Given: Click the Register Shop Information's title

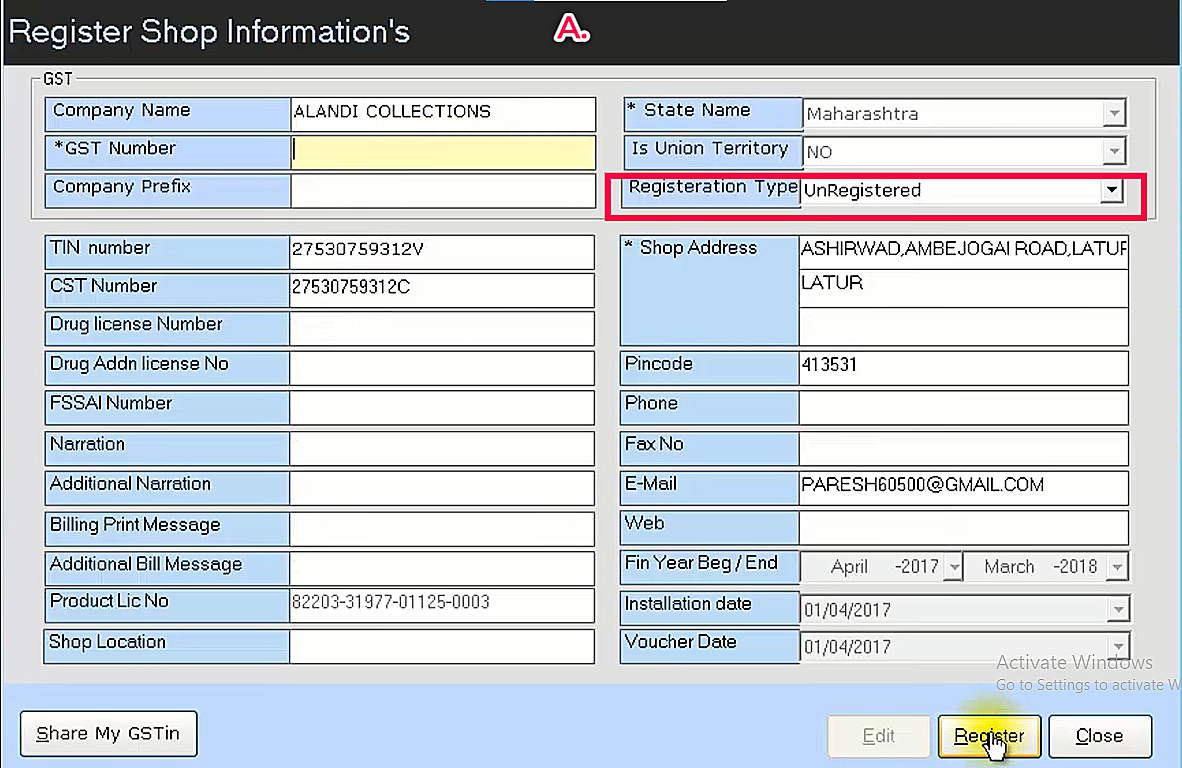Looking at the screenshot, I should pos(209,32).
